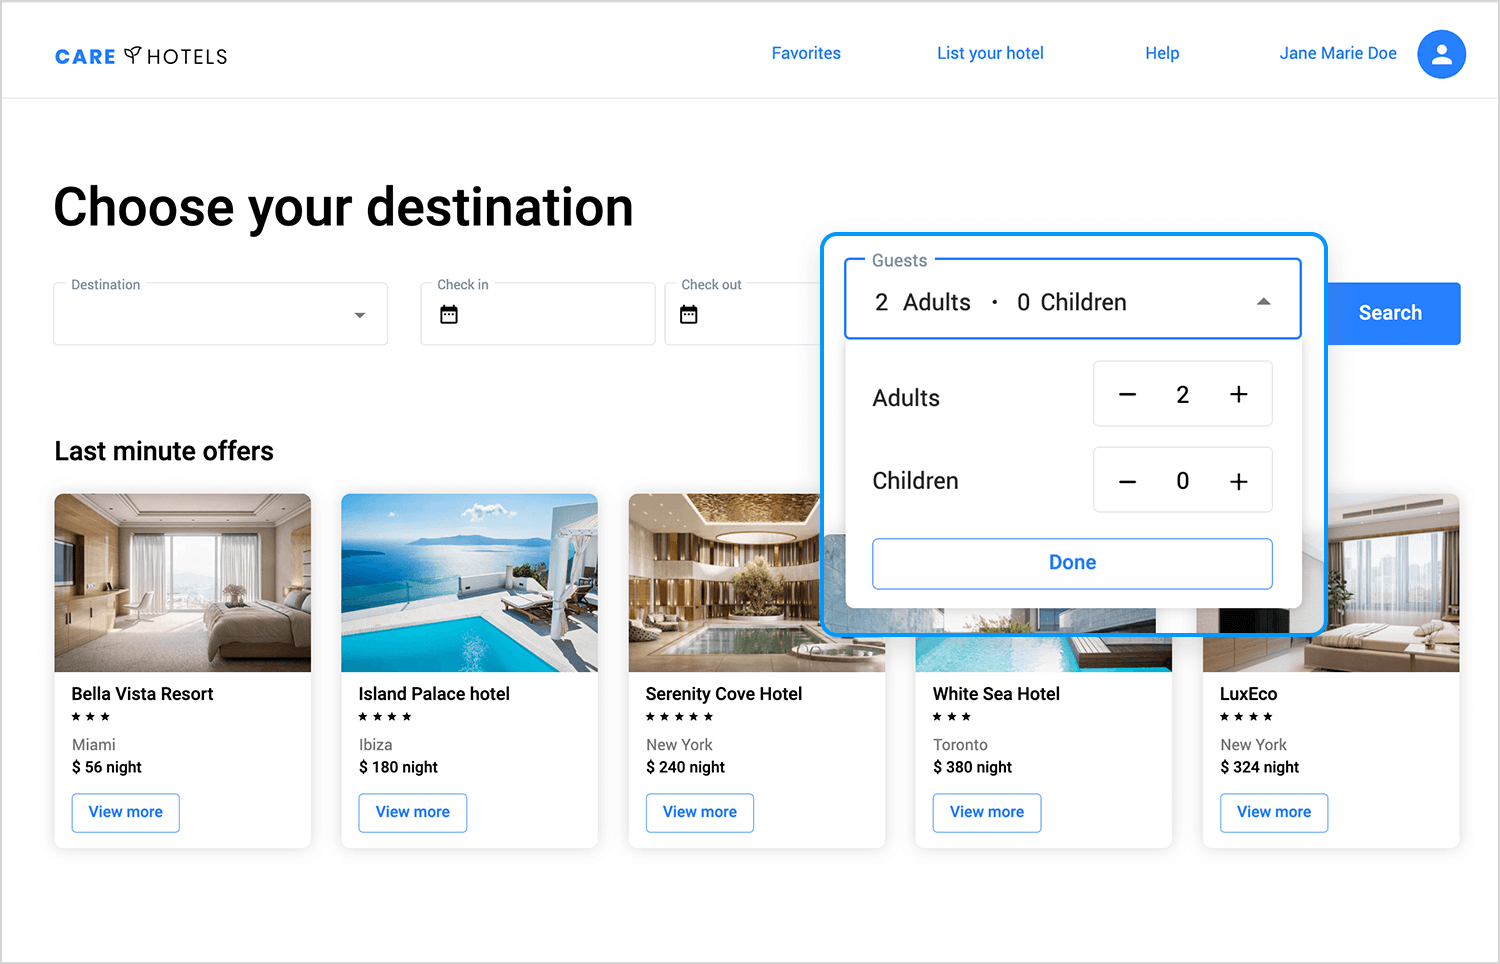Click the Check in date field
The image size is (1500, 964).
[538, 314]
